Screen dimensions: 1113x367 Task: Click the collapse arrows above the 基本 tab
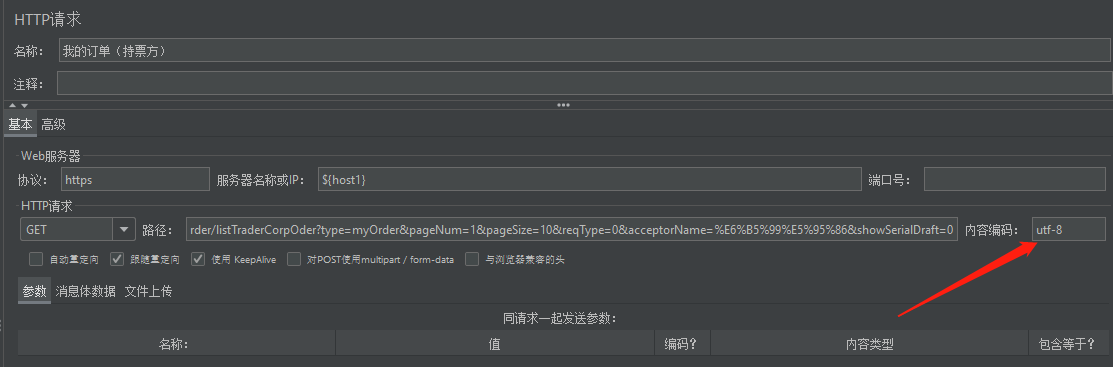pyautogui.click(x=18, y=105)
